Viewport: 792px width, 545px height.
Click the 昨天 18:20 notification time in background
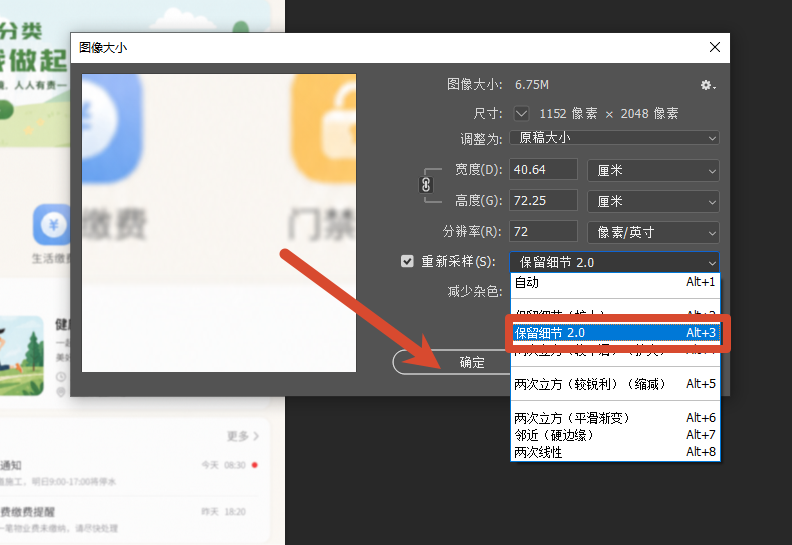pos(223,512)
